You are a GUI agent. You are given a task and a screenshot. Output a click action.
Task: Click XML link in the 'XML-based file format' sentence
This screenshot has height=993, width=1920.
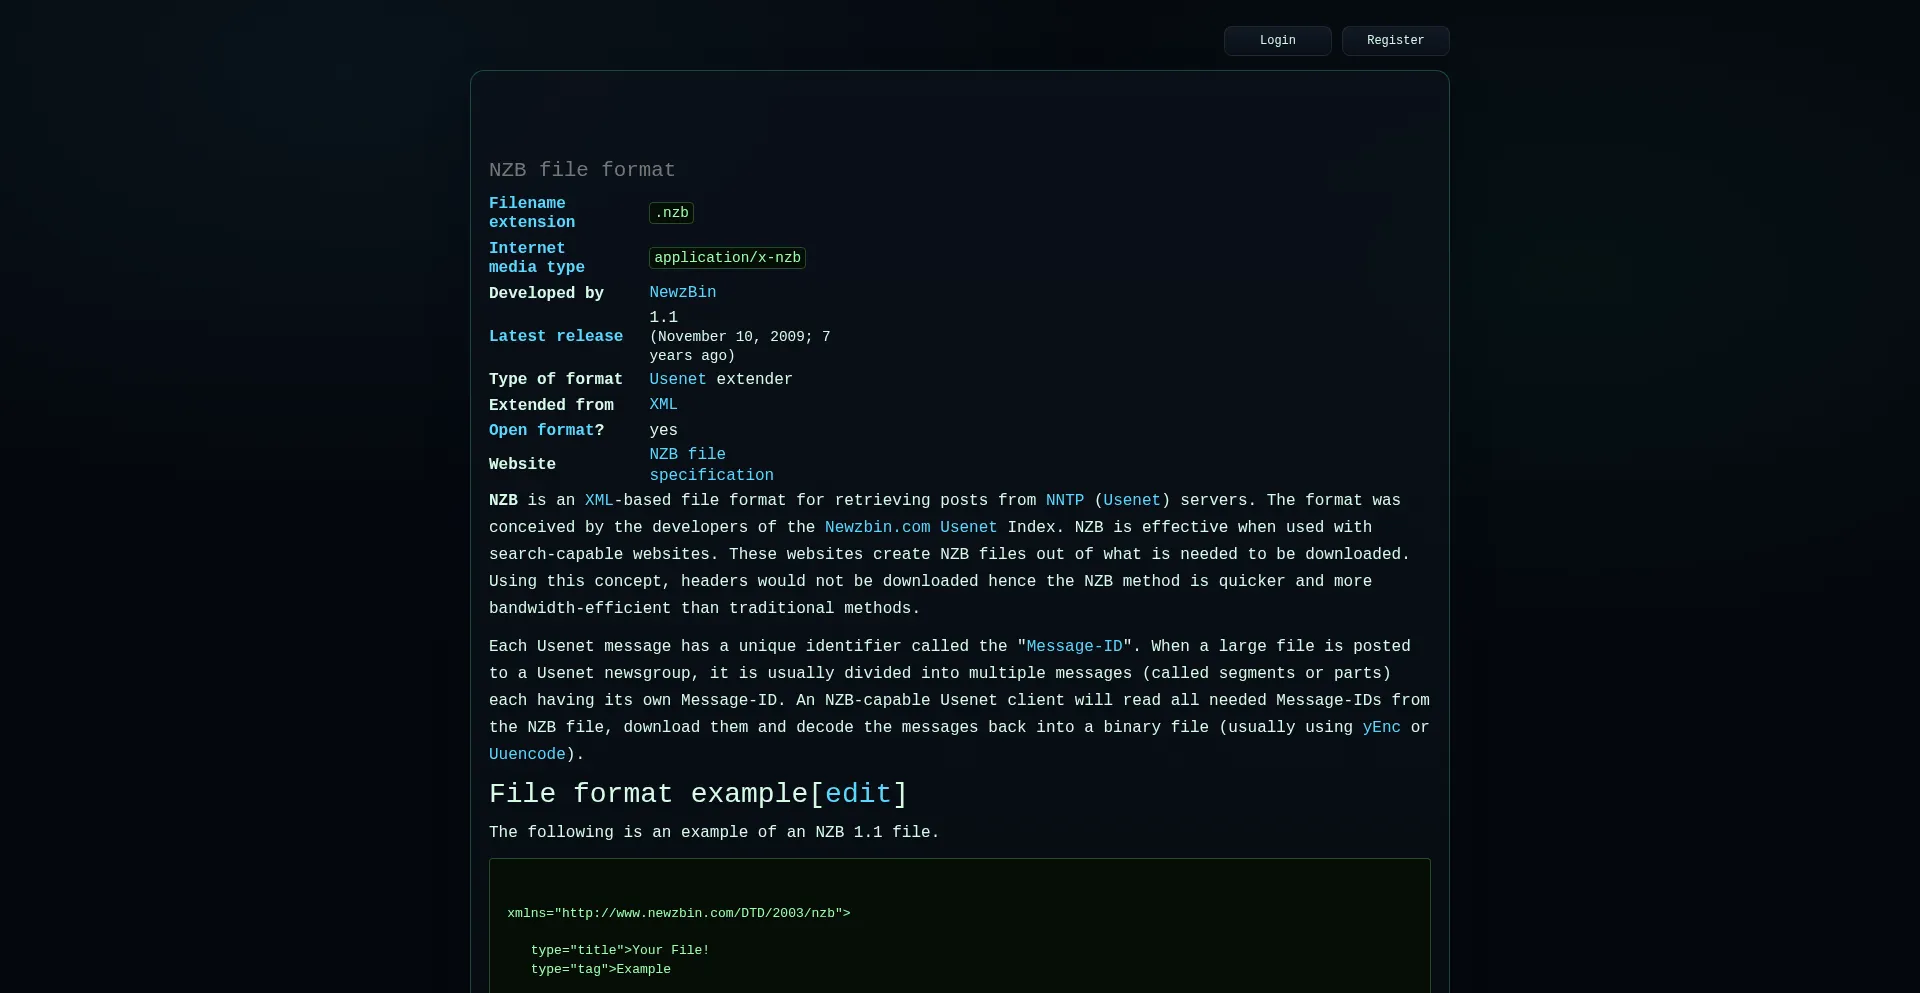pyautogui.click(x=599, y=501)
